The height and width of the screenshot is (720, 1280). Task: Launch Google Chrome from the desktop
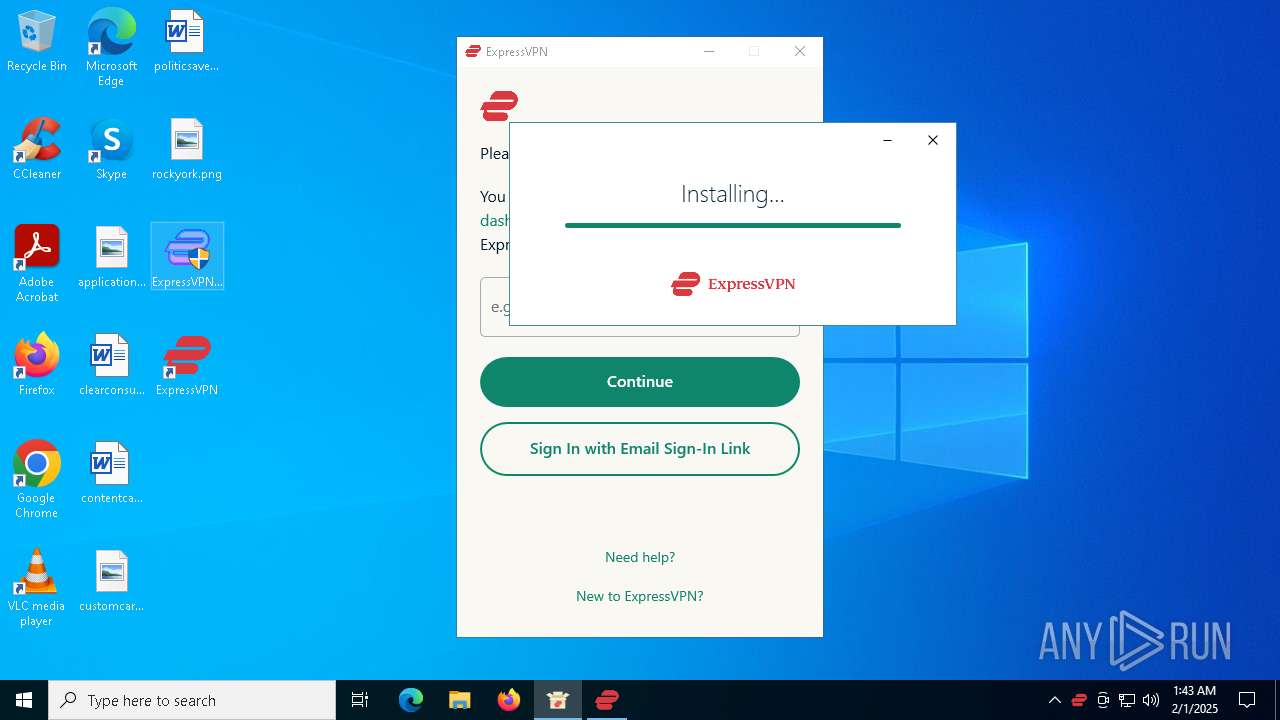pyautogui.click(x=37, y=480)
